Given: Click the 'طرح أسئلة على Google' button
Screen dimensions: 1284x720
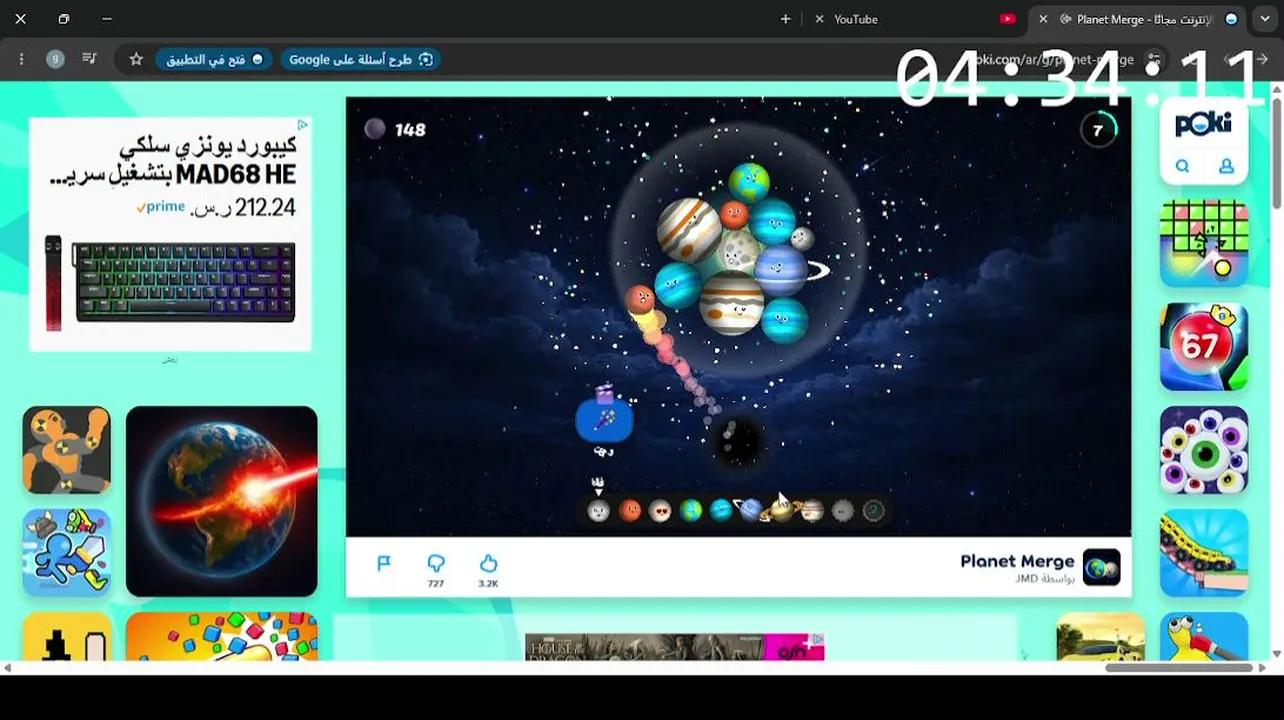Looking at the screenshot, I should [x=361, y=59].
